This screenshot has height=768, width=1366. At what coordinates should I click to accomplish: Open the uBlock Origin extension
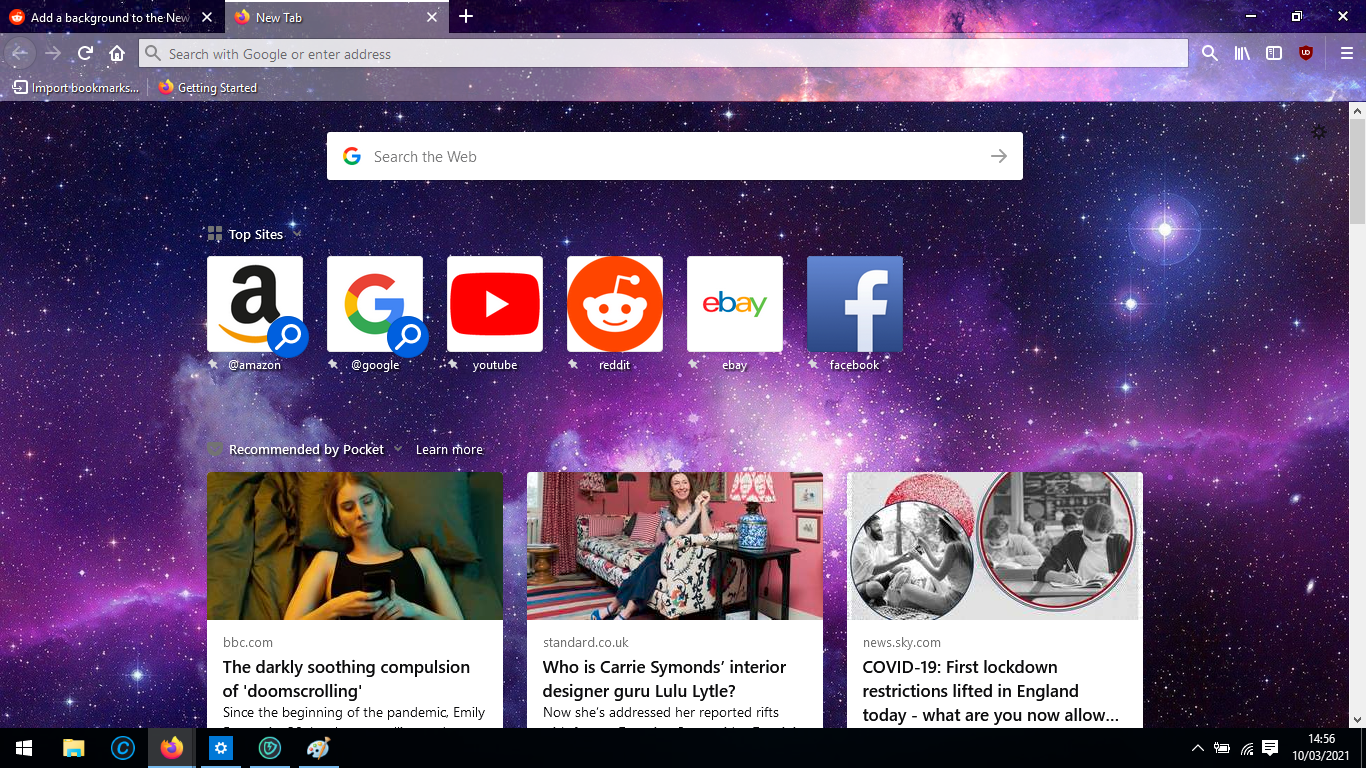(x=1306, y=54)
